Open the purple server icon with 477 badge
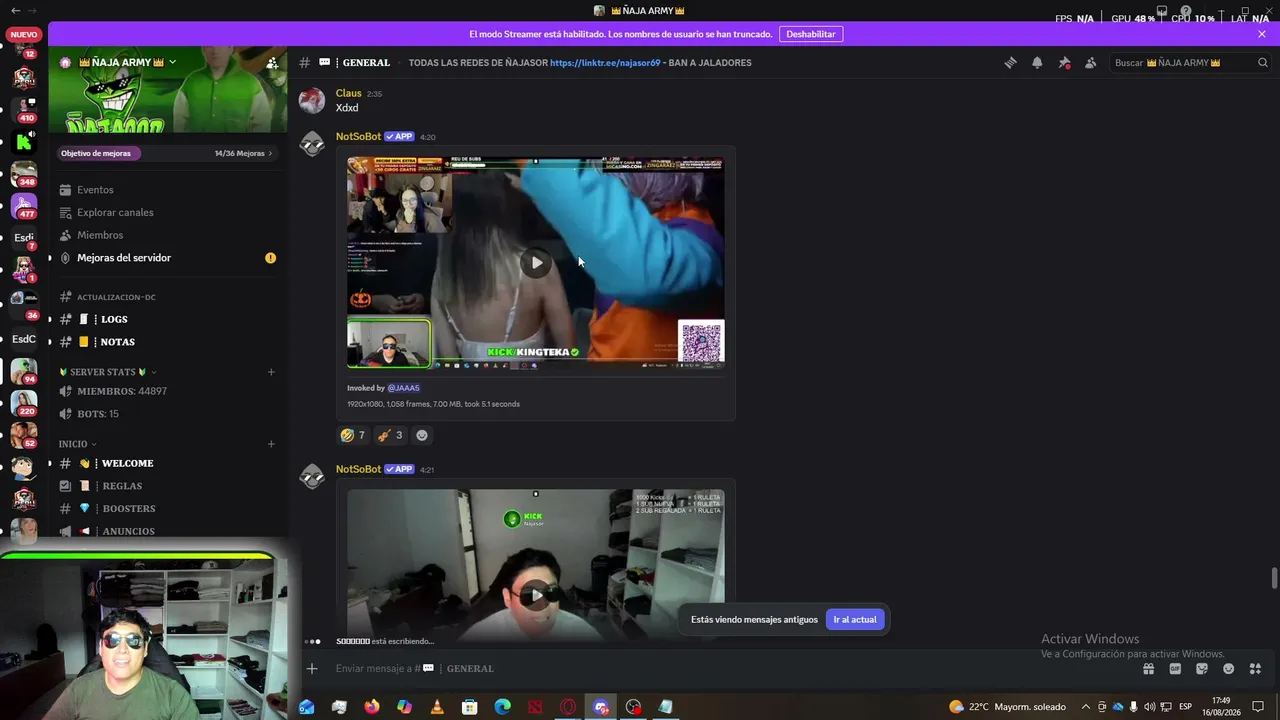1280x720 pixels. point(23,206)
